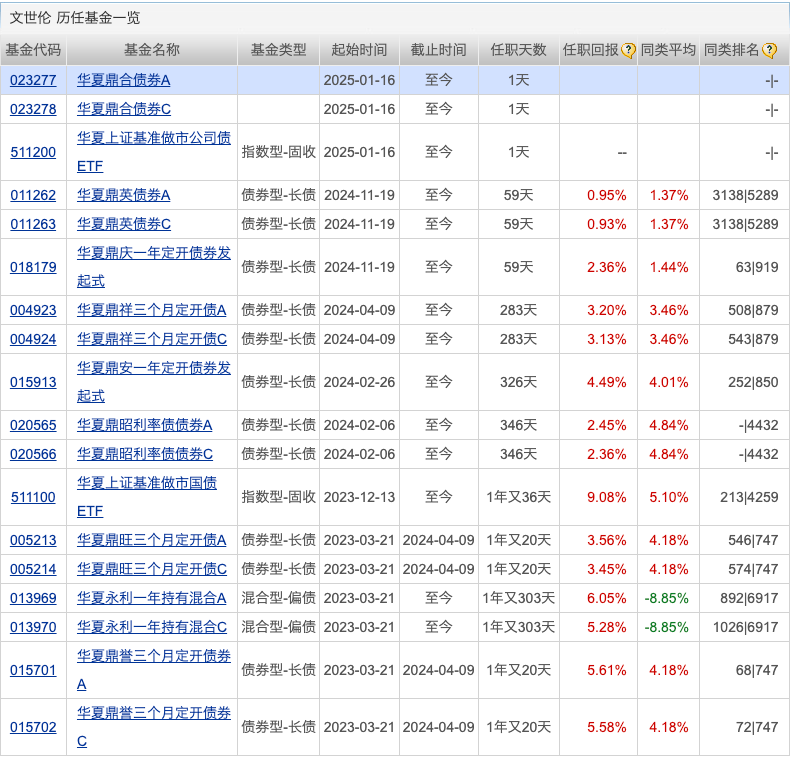Open 华夏永利一年持有混合C link
Image resolution: width=792 pixels, height=758 pixels.
[152, 627]
